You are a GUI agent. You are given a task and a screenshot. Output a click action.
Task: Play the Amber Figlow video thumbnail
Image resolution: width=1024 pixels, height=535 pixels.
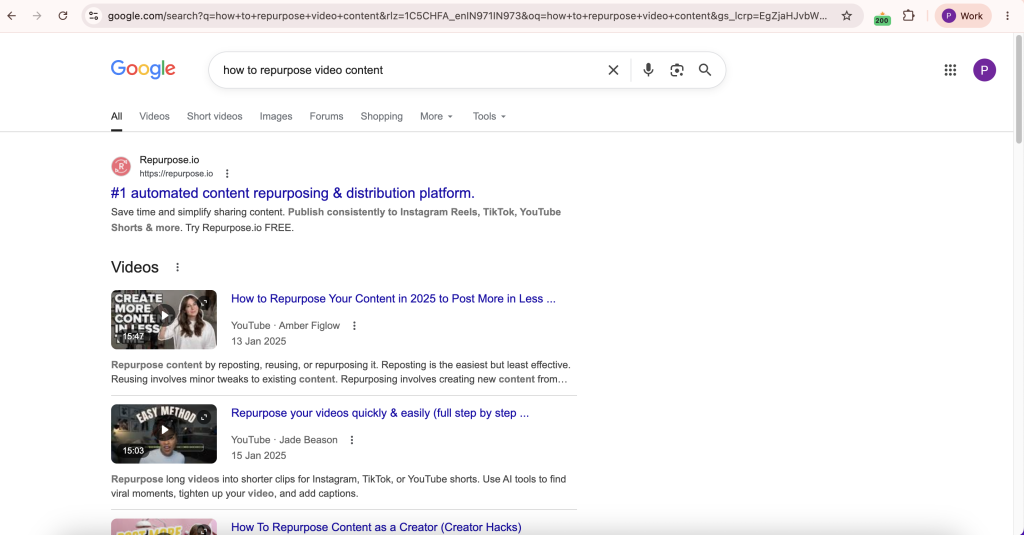164,319
